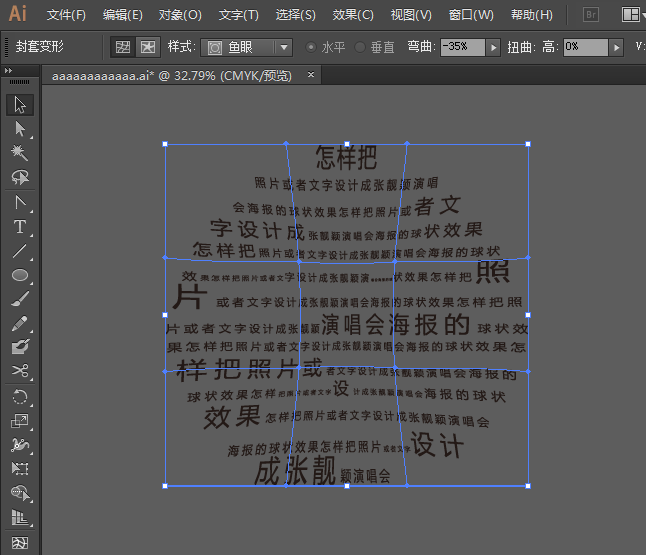Select the Paintbrush tool
Screen dimensions: 646x555
tap(20, 299)
